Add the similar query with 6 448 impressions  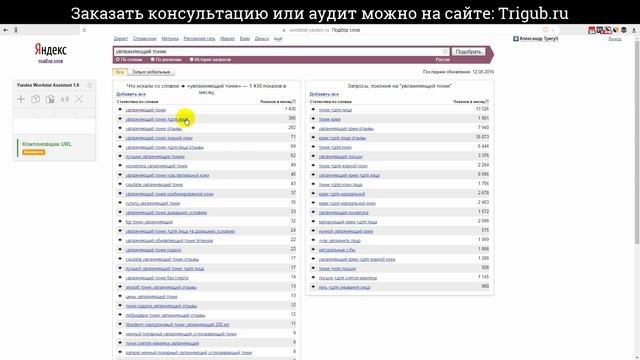313,147
